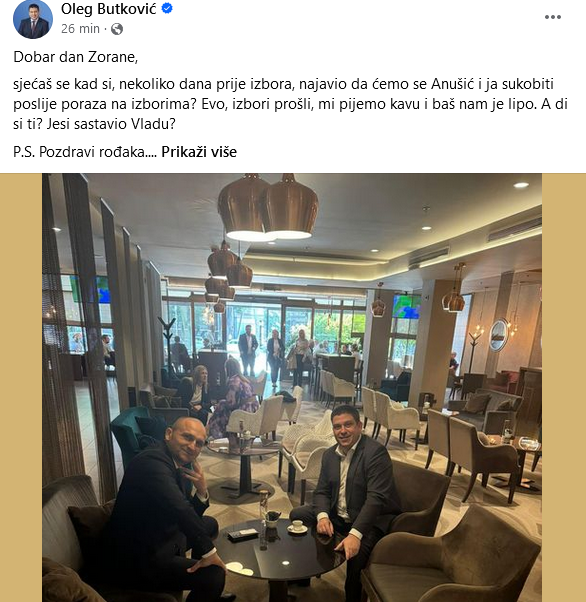586x602 pixels.
Task: Click the round wall mirror in photo
Action: coord(498,335)
